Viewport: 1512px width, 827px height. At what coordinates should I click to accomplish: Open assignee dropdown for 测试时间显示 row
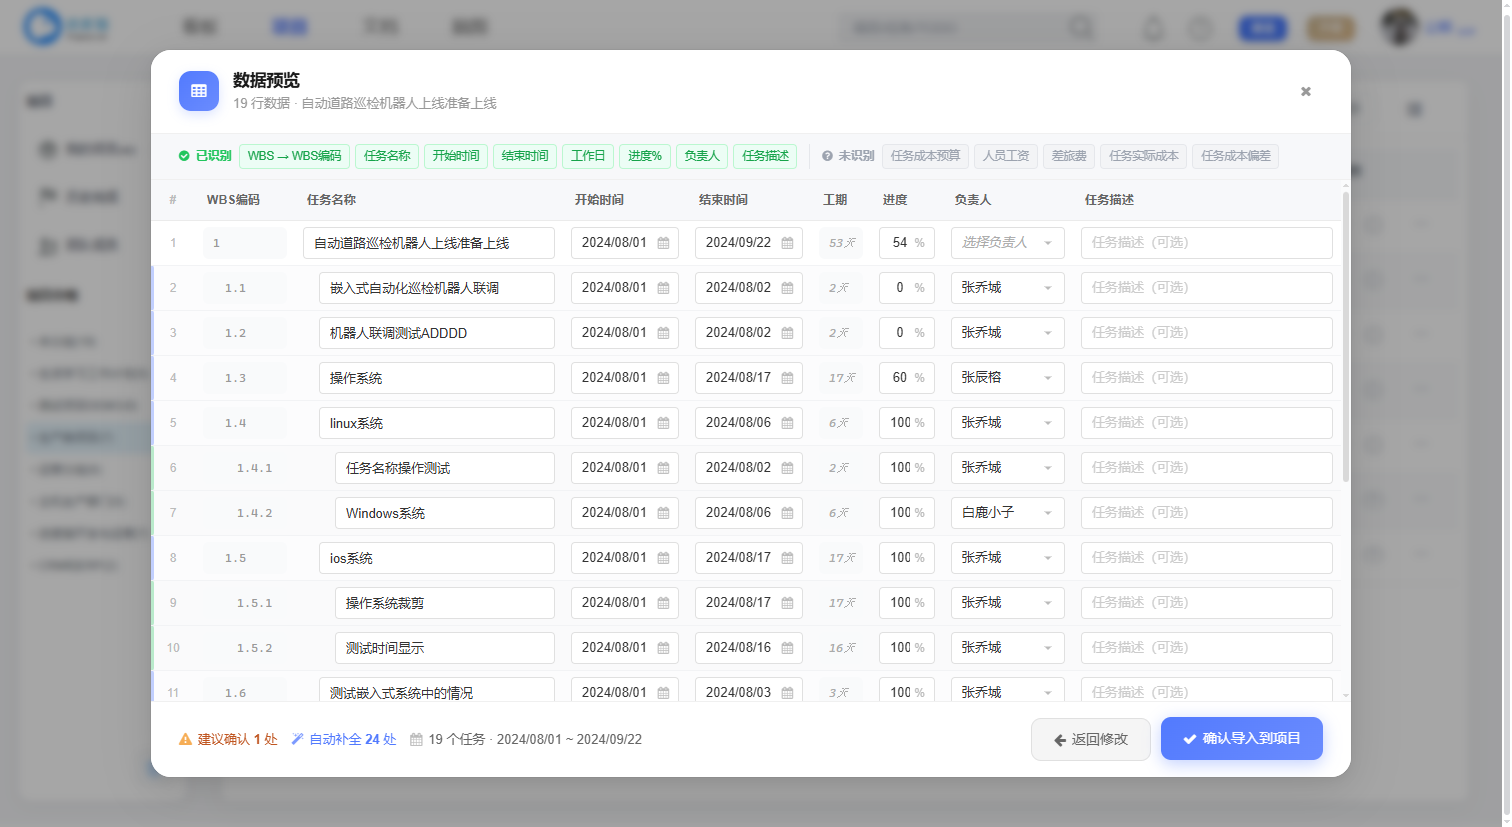[1007, 648]
